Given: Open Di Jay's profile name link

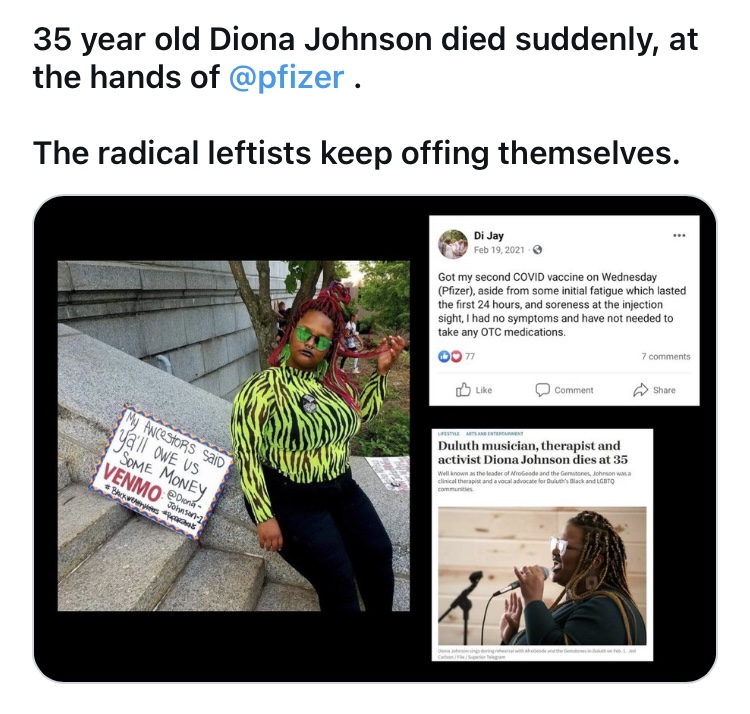Looking at the screenshot, I should pyautogui.click(x=488, y=235).
